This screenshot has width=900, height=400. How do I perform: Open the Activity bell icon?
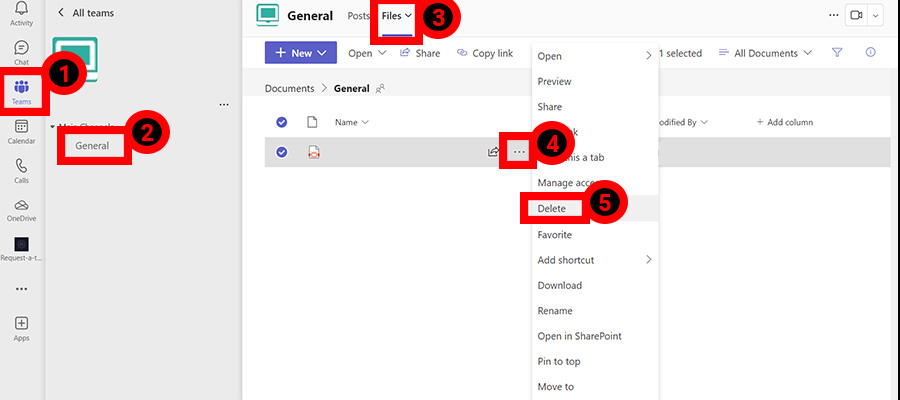(x=22, y=13)
